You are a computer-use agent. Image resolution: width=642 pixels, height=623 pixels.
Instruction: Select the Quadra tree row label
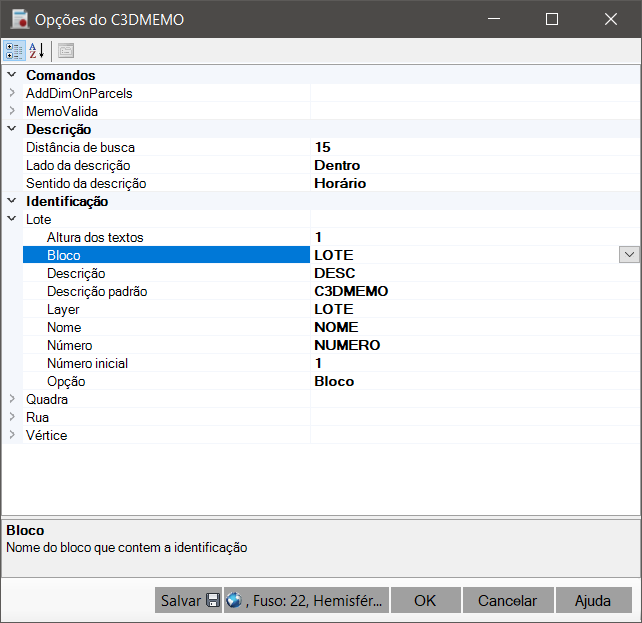(47, 400)
